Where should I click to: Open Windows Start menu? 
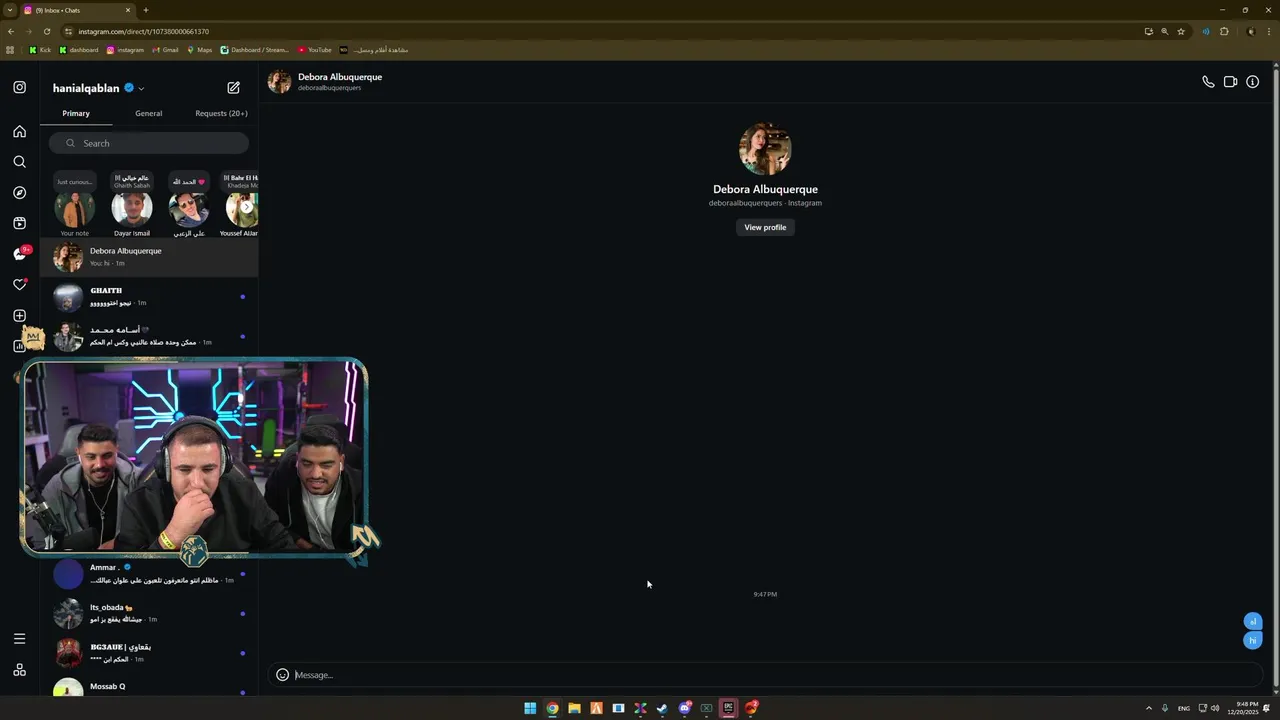[530, 708]
